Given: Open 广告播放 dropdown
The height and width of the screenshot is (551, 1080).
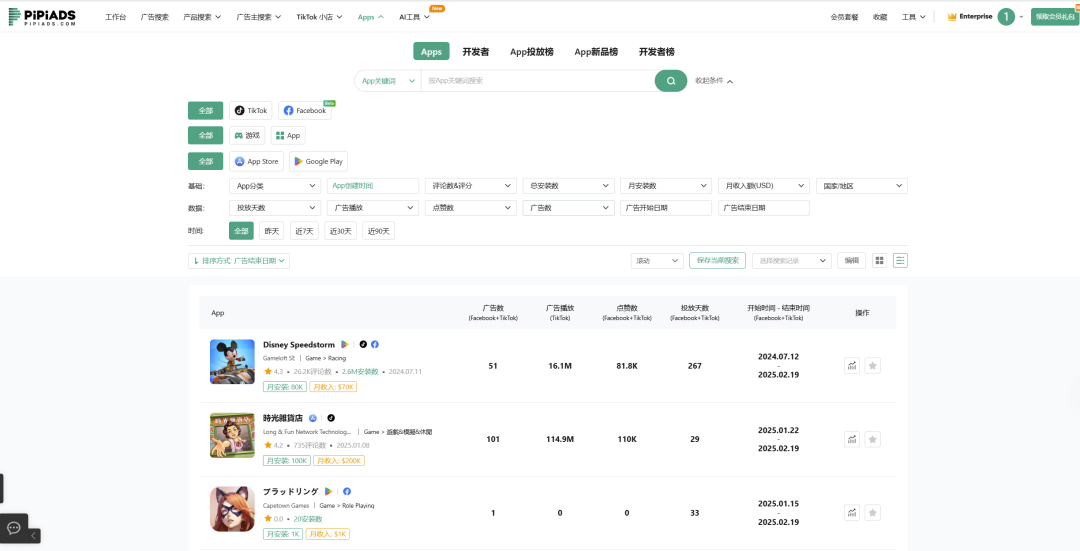Looking at the screenshot, I should coord(373,207).
